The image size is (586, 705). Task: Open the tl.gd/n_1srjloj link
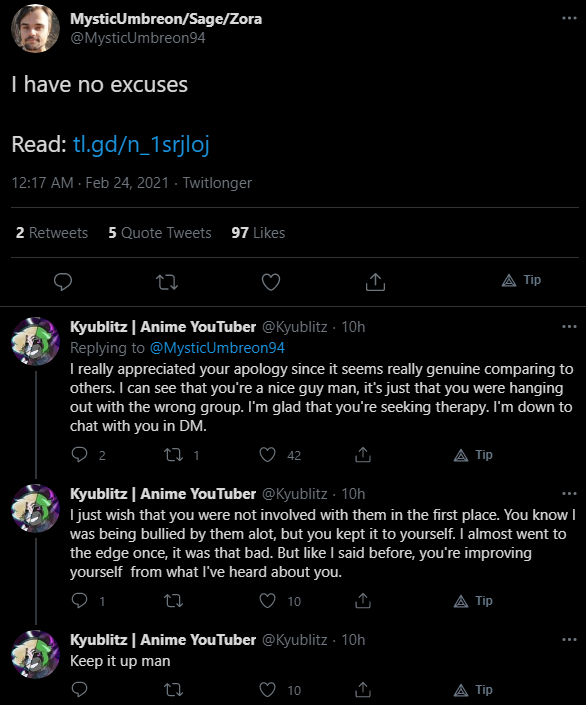(141, 144)
